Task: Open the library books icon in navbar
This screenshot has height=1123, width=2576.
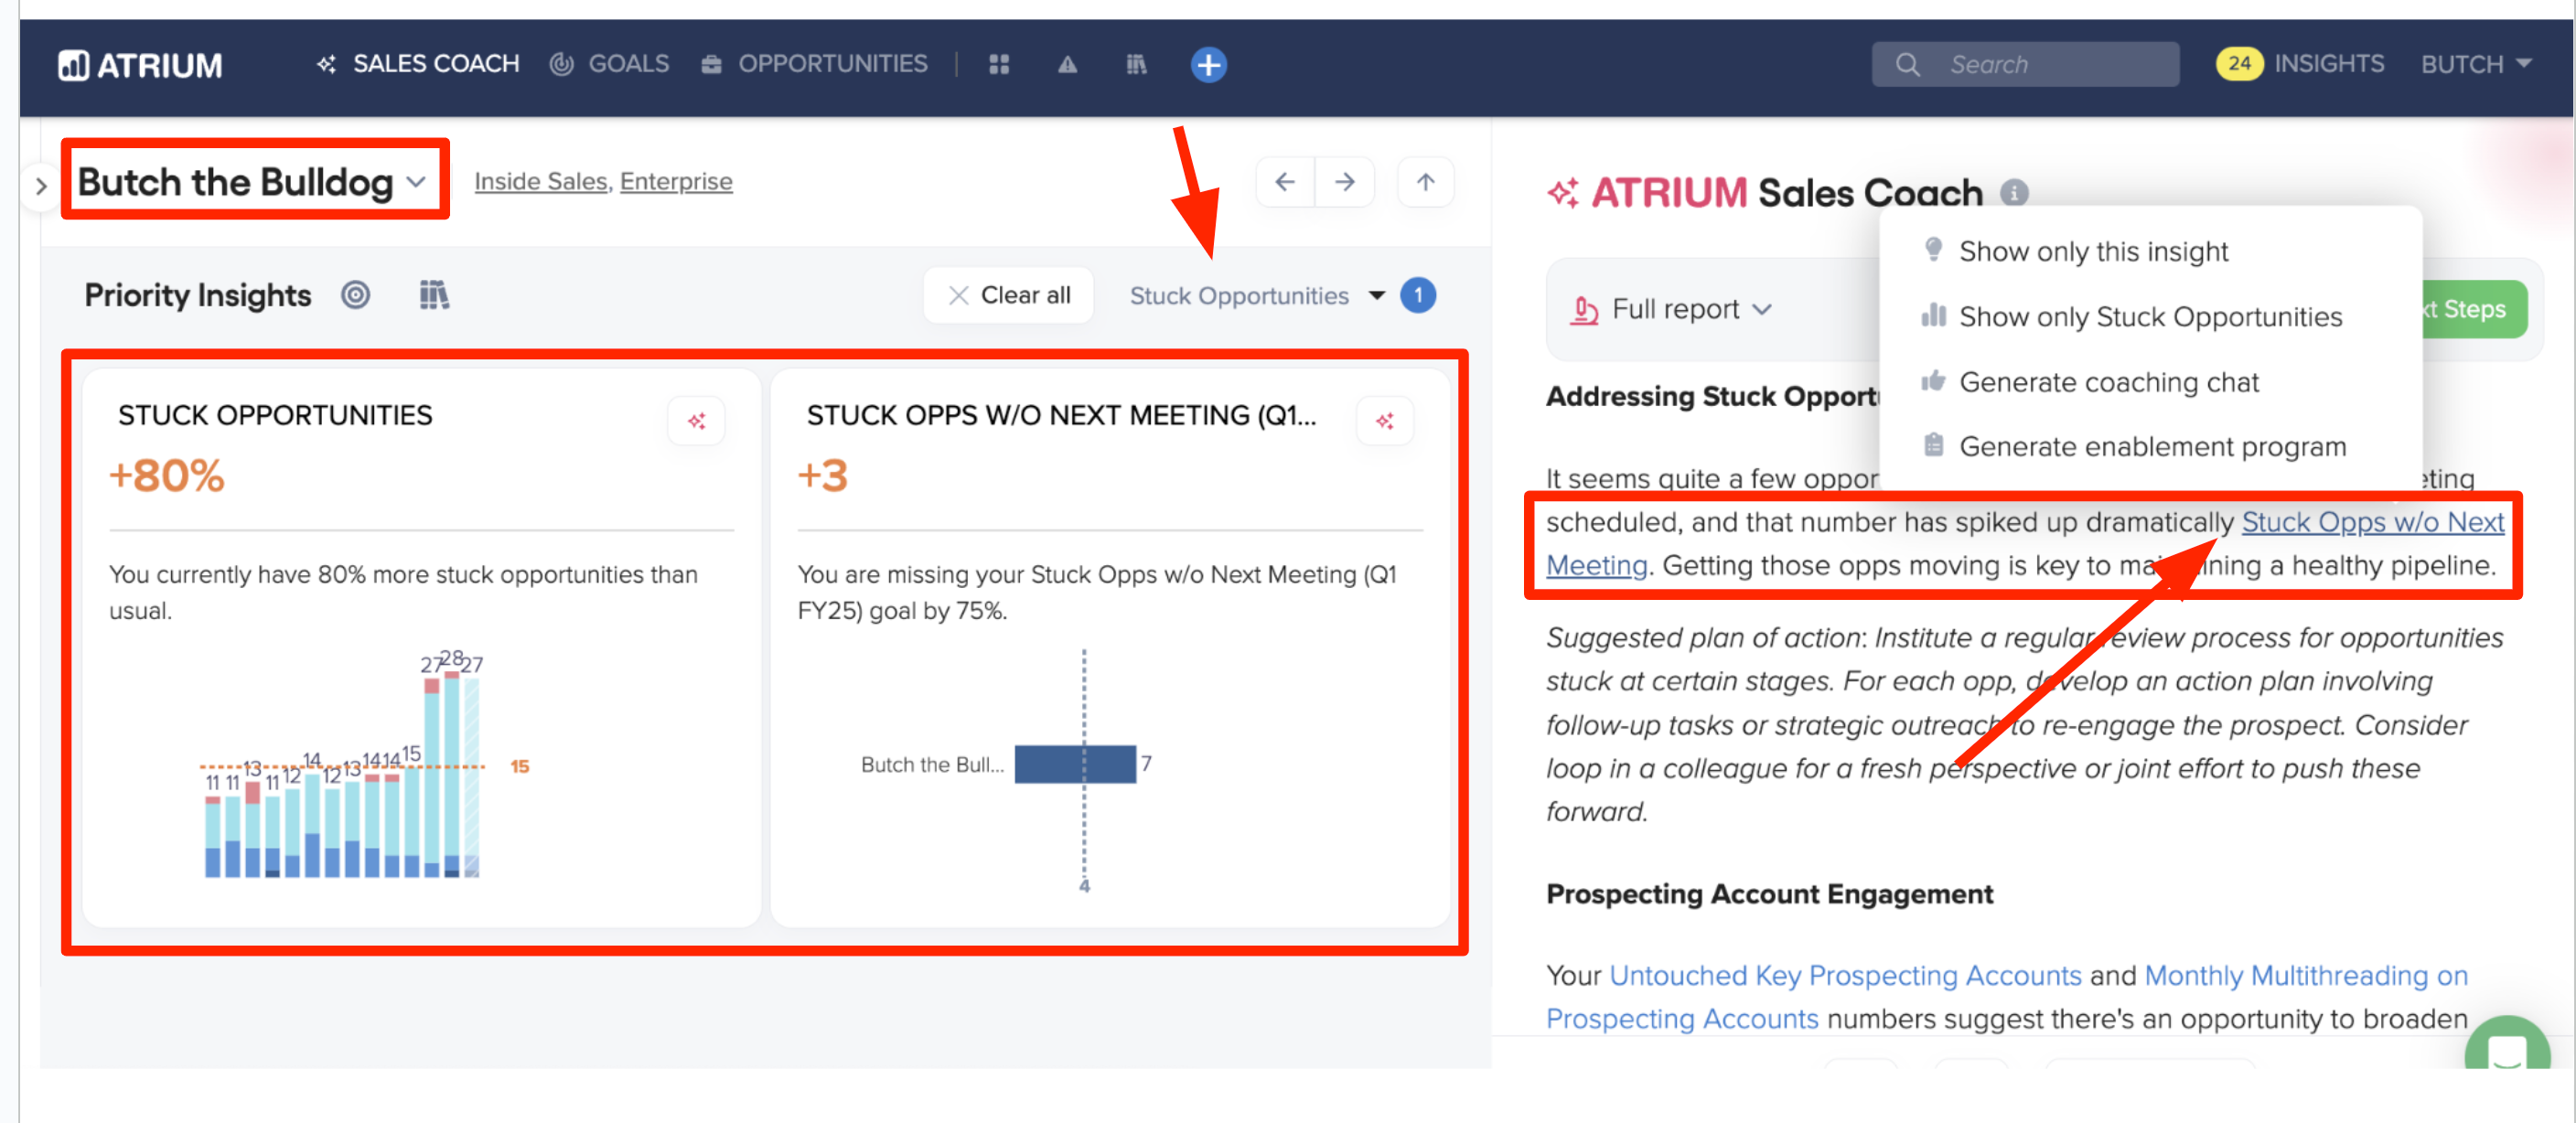Action: click(x=1136, y=65)
